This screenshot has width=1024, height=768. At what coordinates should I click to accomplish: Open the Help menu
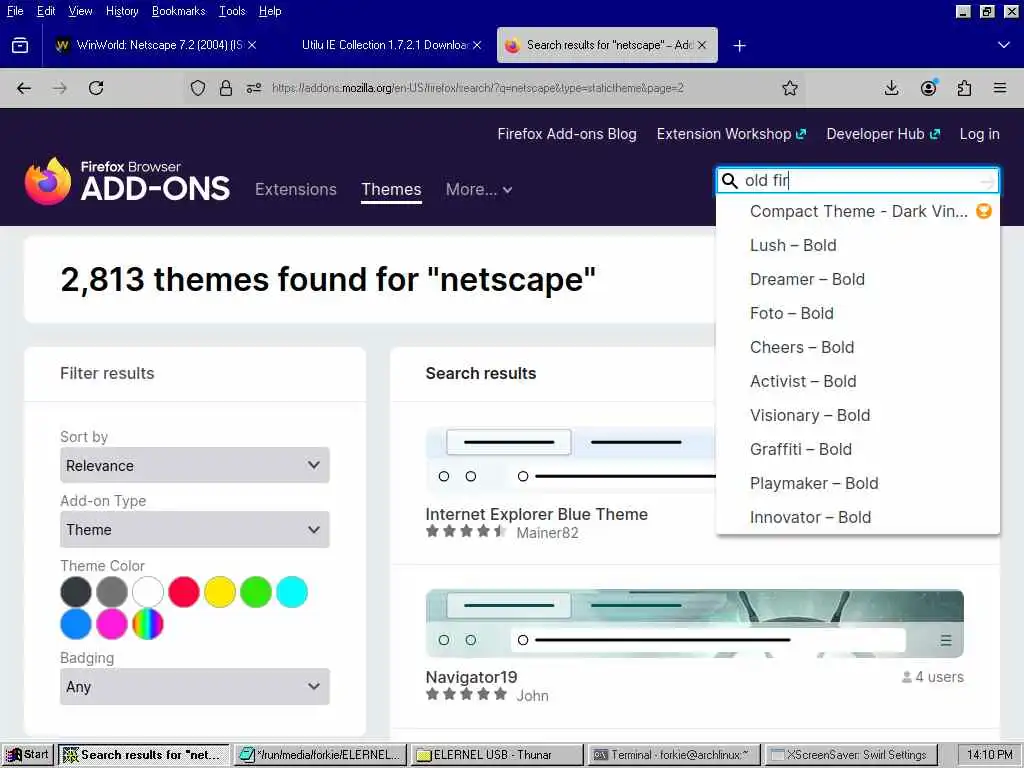pos(270,11)
